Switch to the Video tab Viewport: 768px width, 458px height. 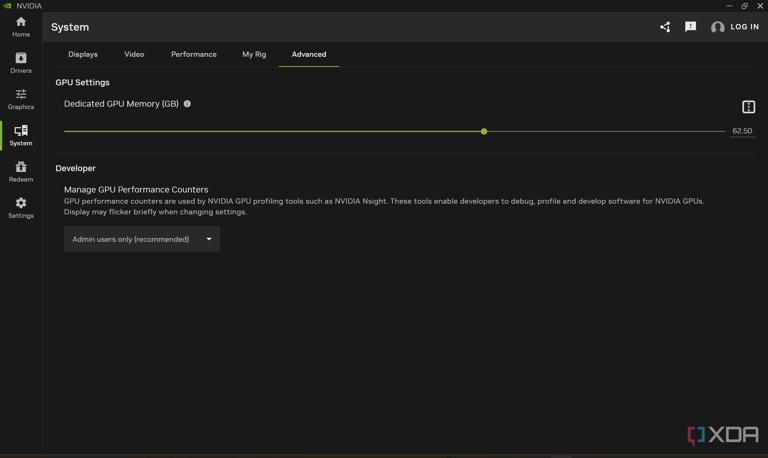134,54
